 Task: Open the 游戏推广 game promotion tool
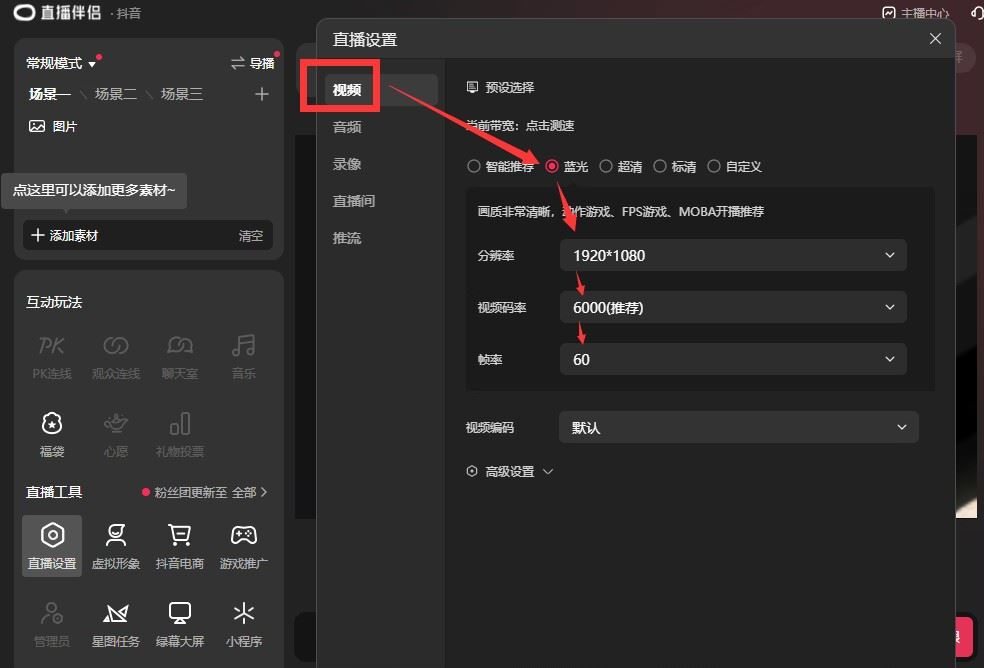[243, 546]
